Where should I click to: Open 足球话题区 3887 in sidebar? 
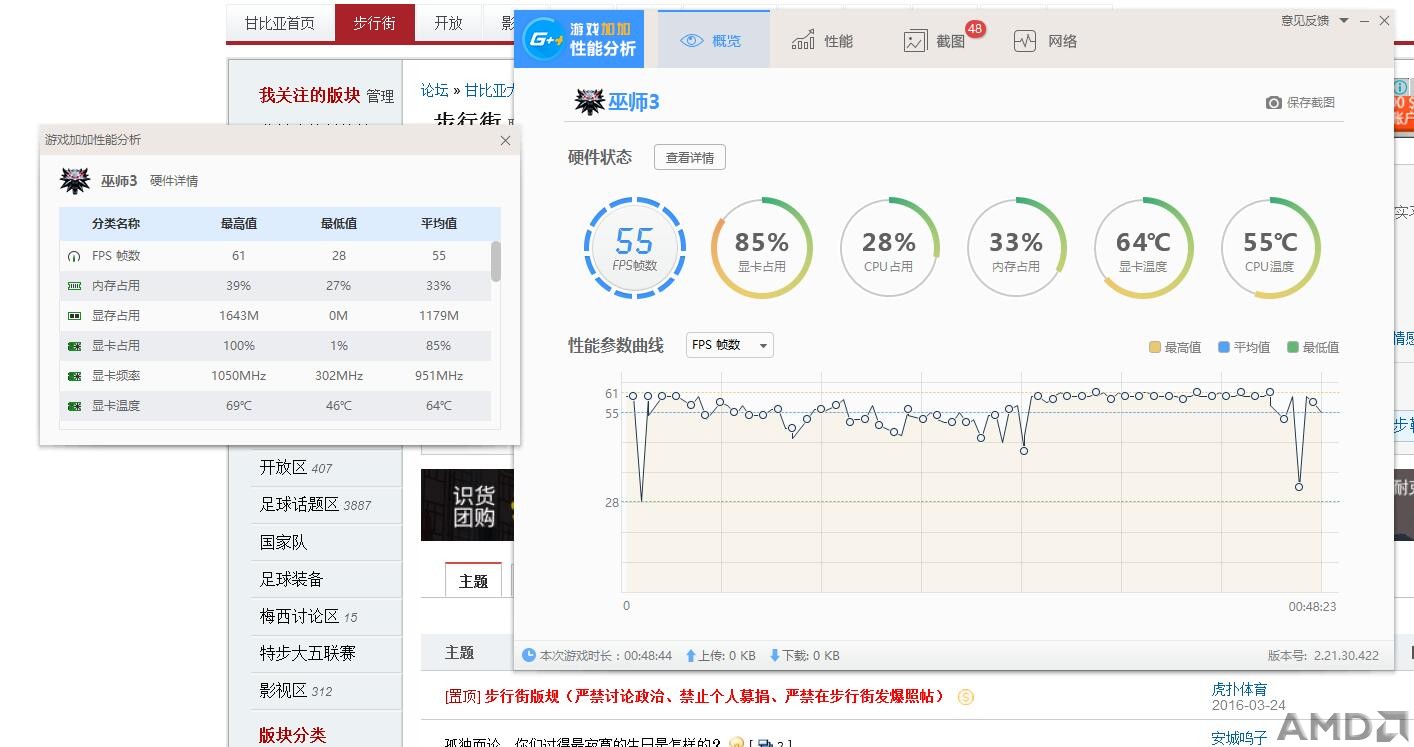click(x=315, y=505)
